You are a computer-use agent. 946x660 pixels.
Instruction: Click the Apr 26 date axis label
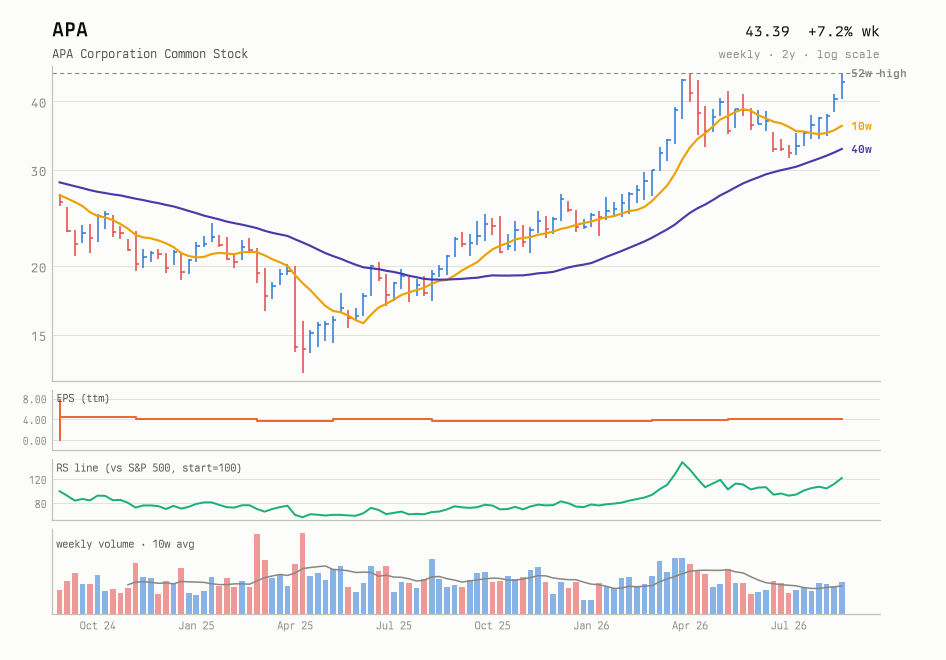coord(690,626)
